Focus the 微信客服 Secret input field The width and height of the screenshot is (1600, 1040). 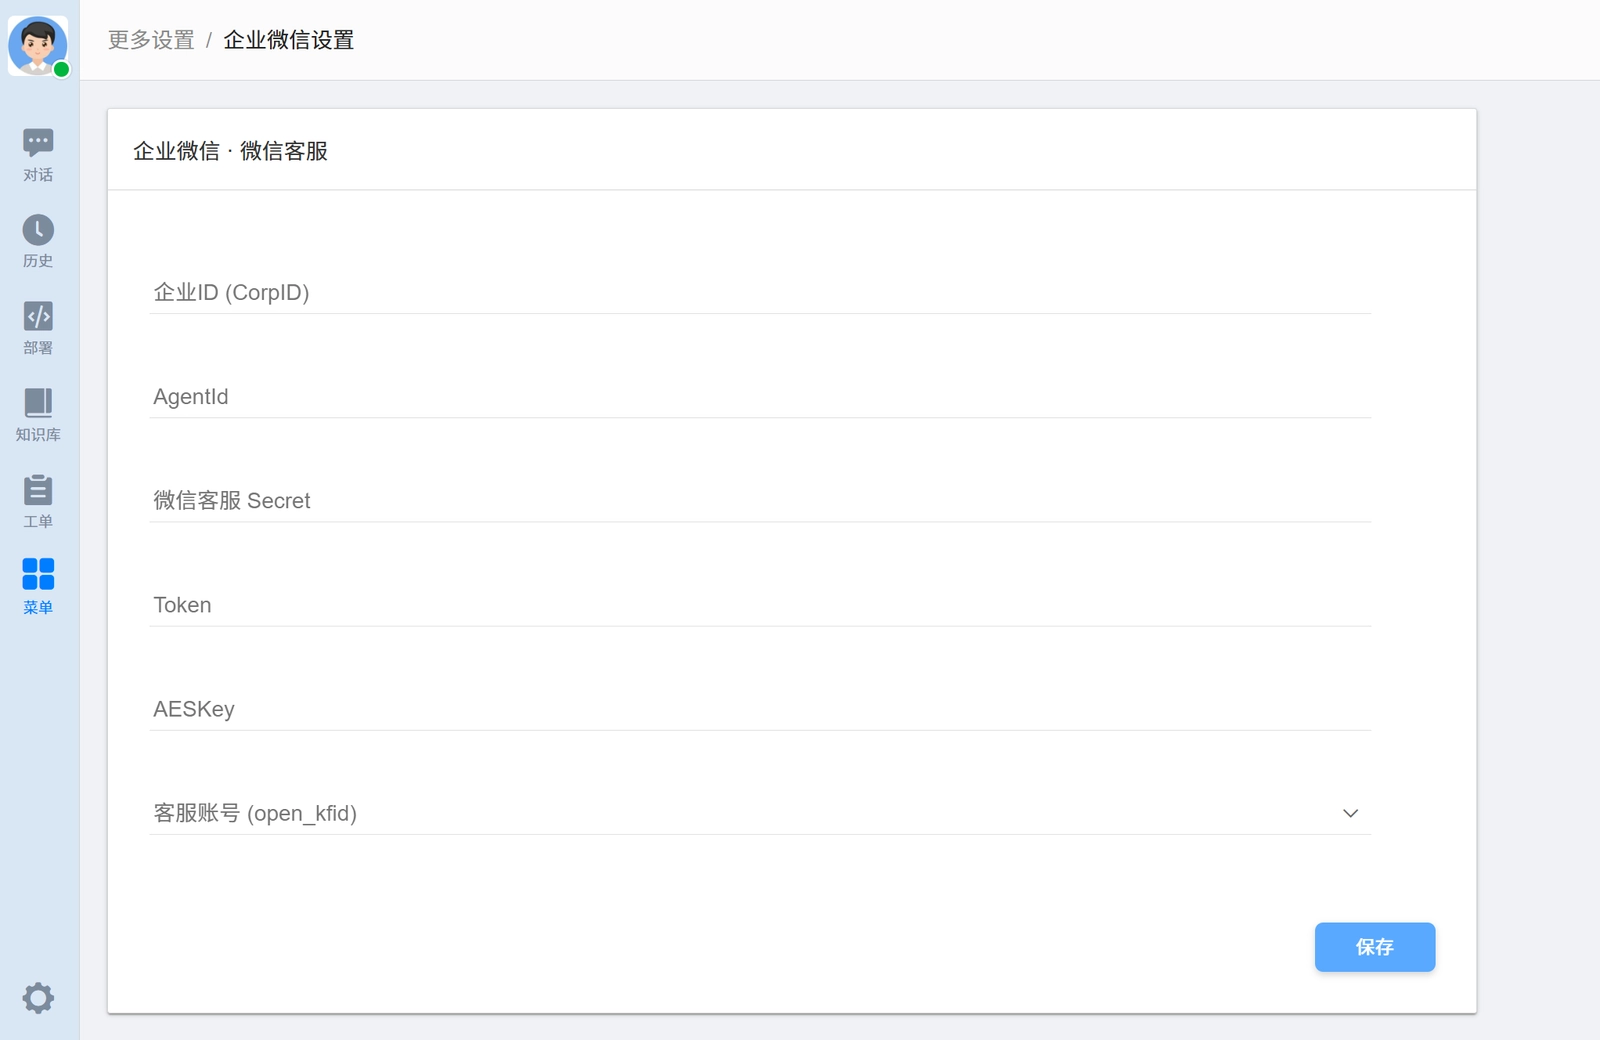[760, 500]
